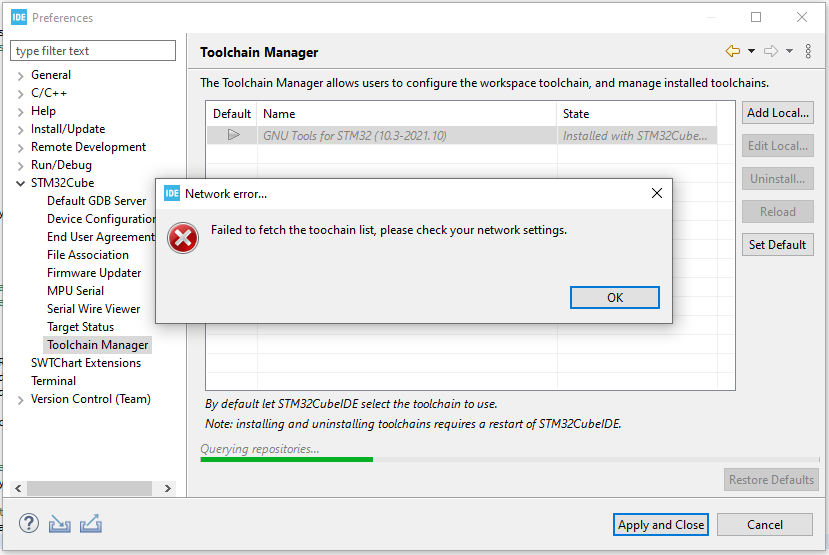
Task: Click the tree scrollbar right arrow
Action: tap(168, 488)
